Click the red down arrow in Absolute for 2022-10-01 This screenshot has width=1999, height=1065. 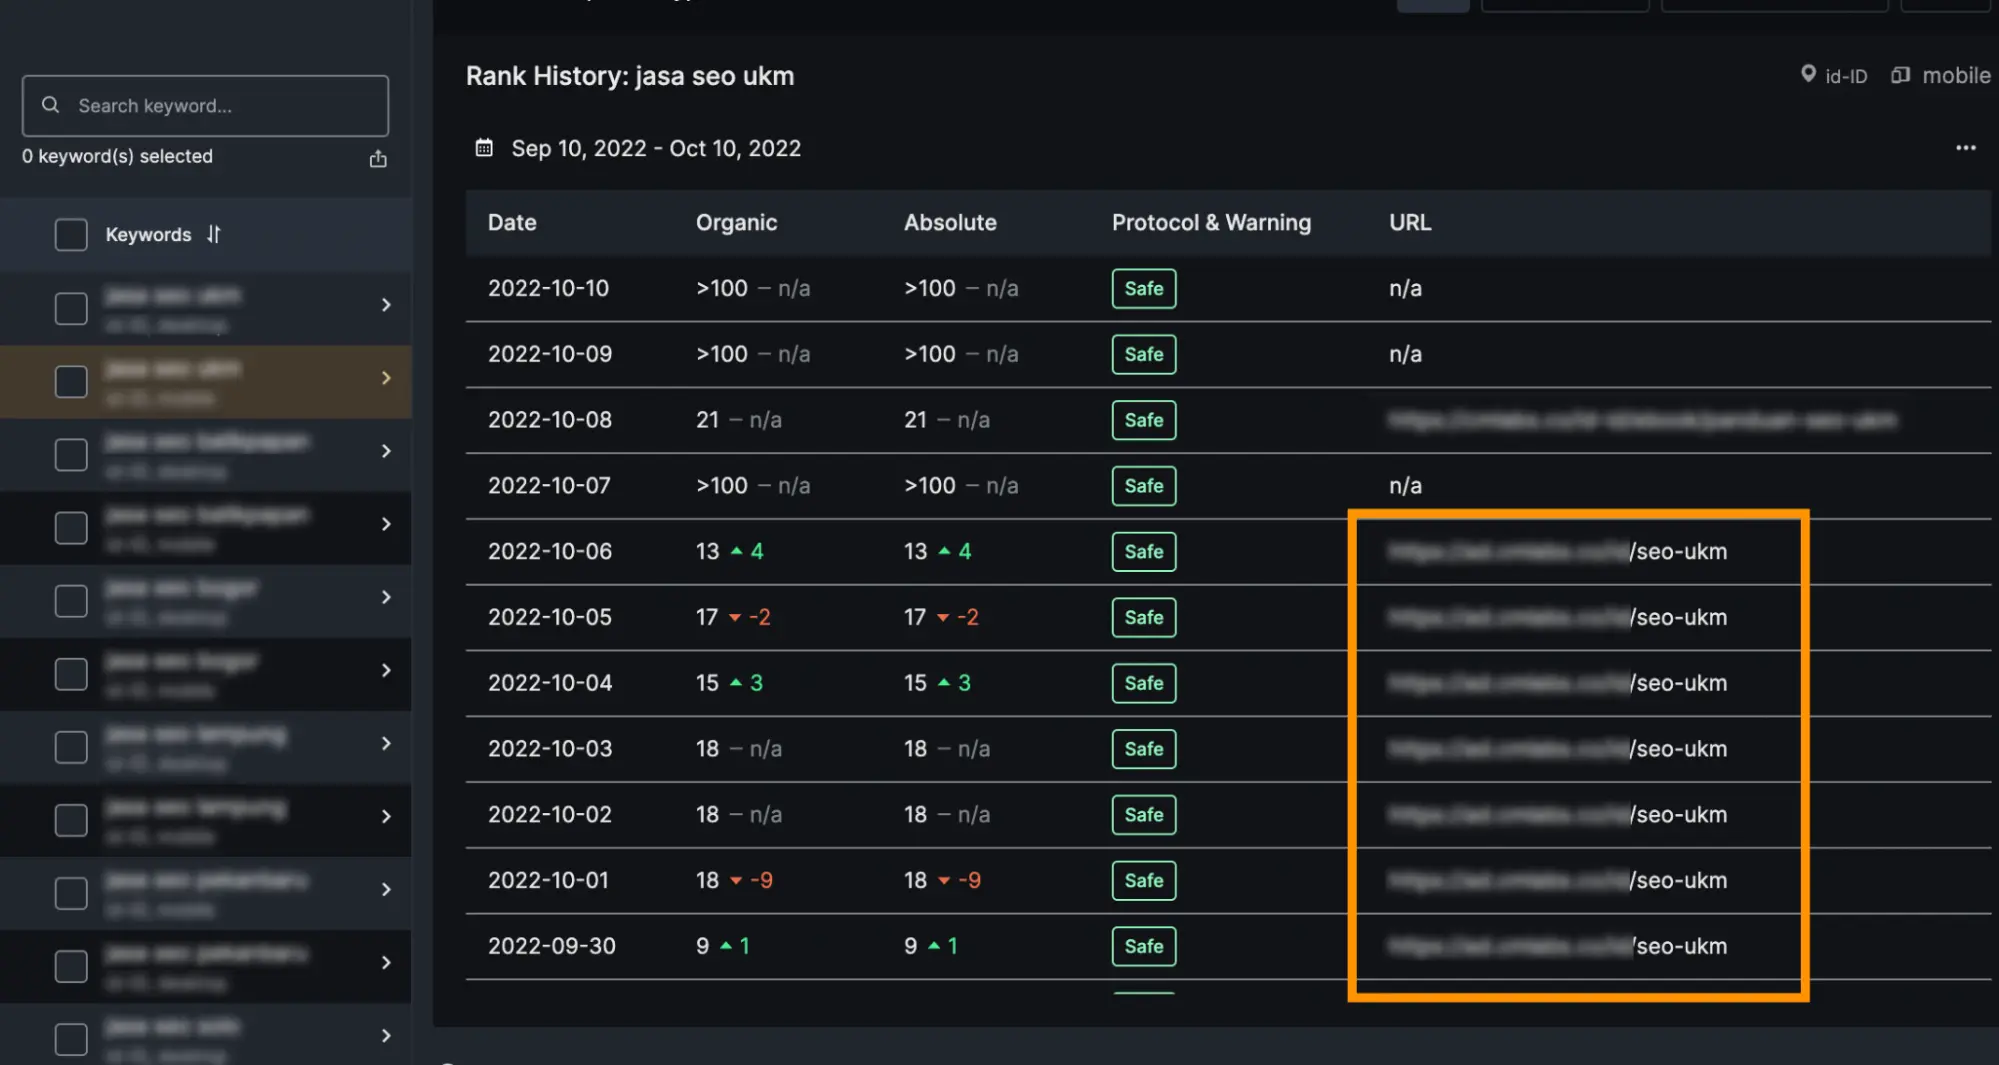943,881
